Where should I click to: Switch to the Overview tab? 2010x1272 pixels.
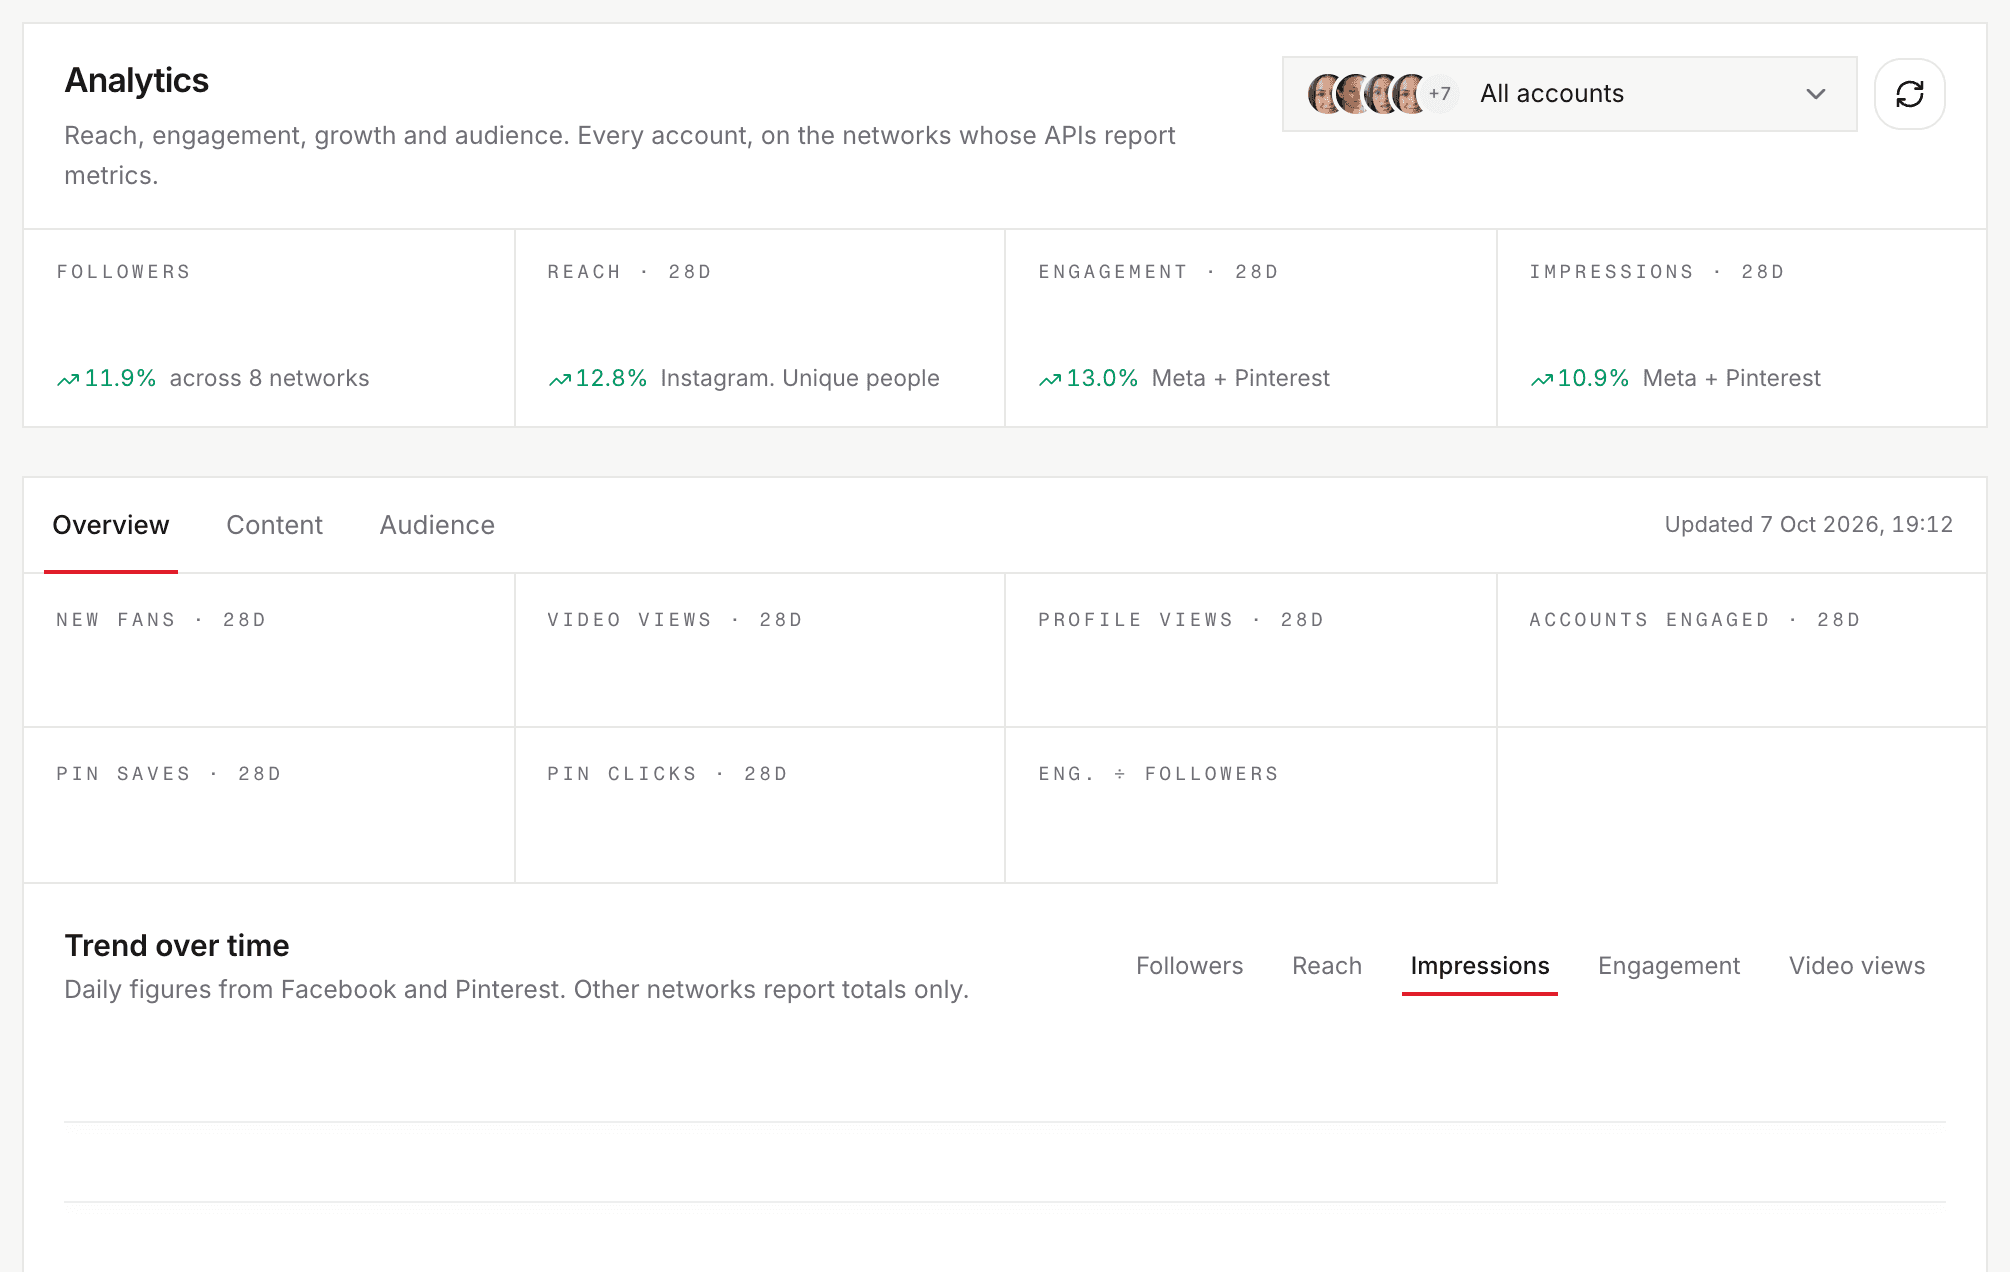coord(111,525)
